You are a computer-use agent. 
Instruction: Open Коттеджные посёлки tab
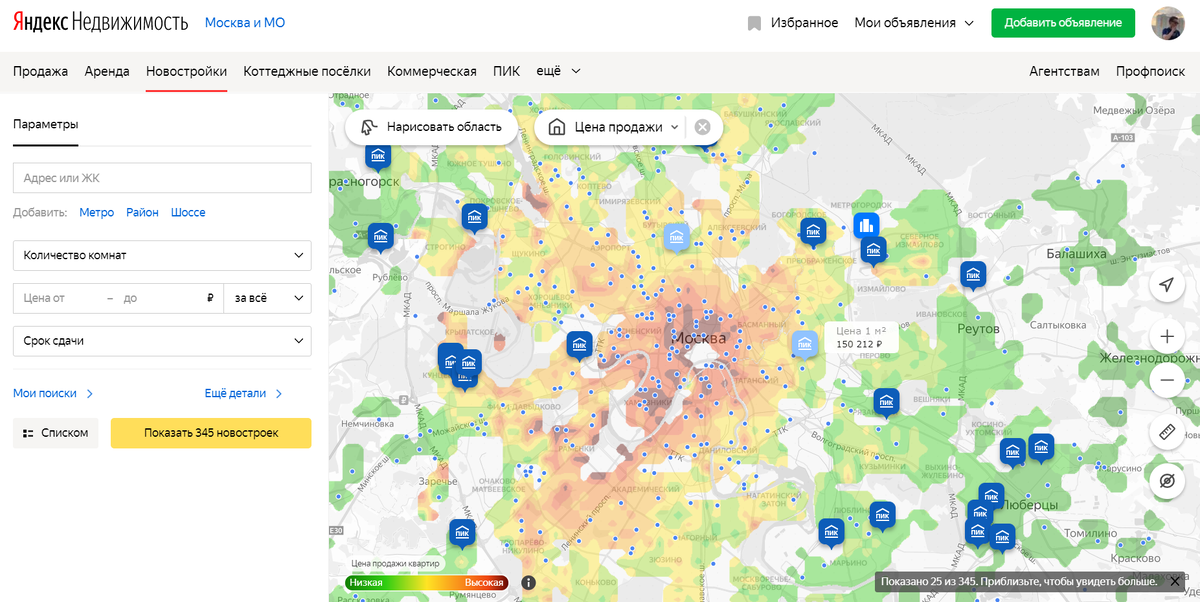[307, 71]
